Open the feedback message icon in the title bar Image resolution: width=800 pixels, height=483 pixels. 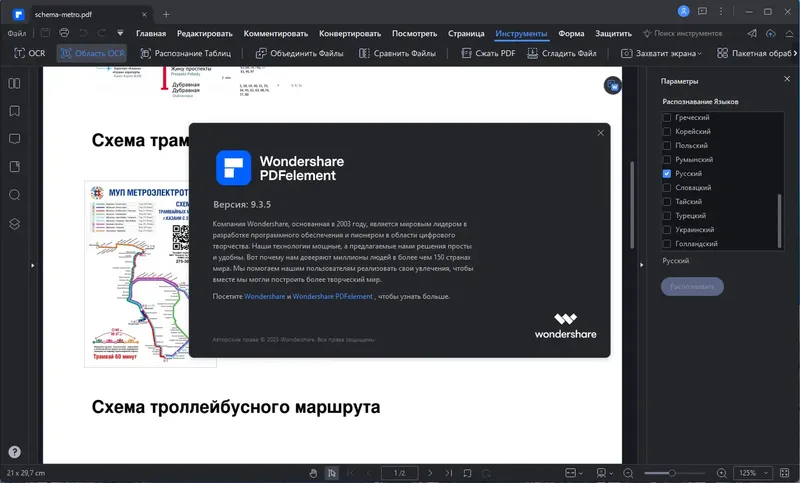pyautogui.click(x=703, y=11)
